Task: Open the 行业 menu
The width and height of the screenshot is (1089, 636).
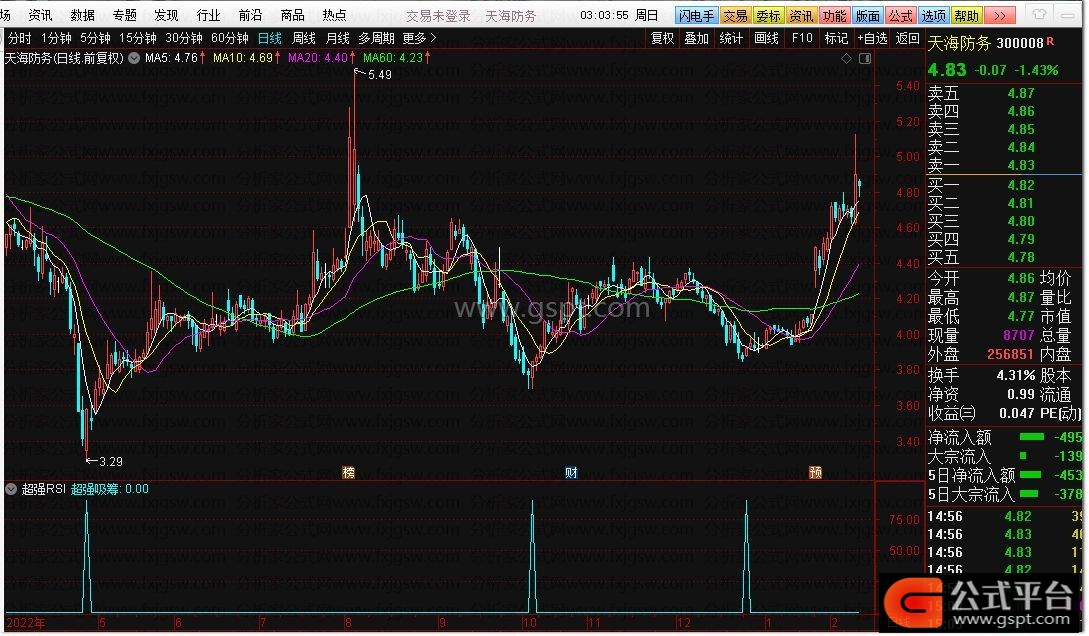Action: coord(208,15)
